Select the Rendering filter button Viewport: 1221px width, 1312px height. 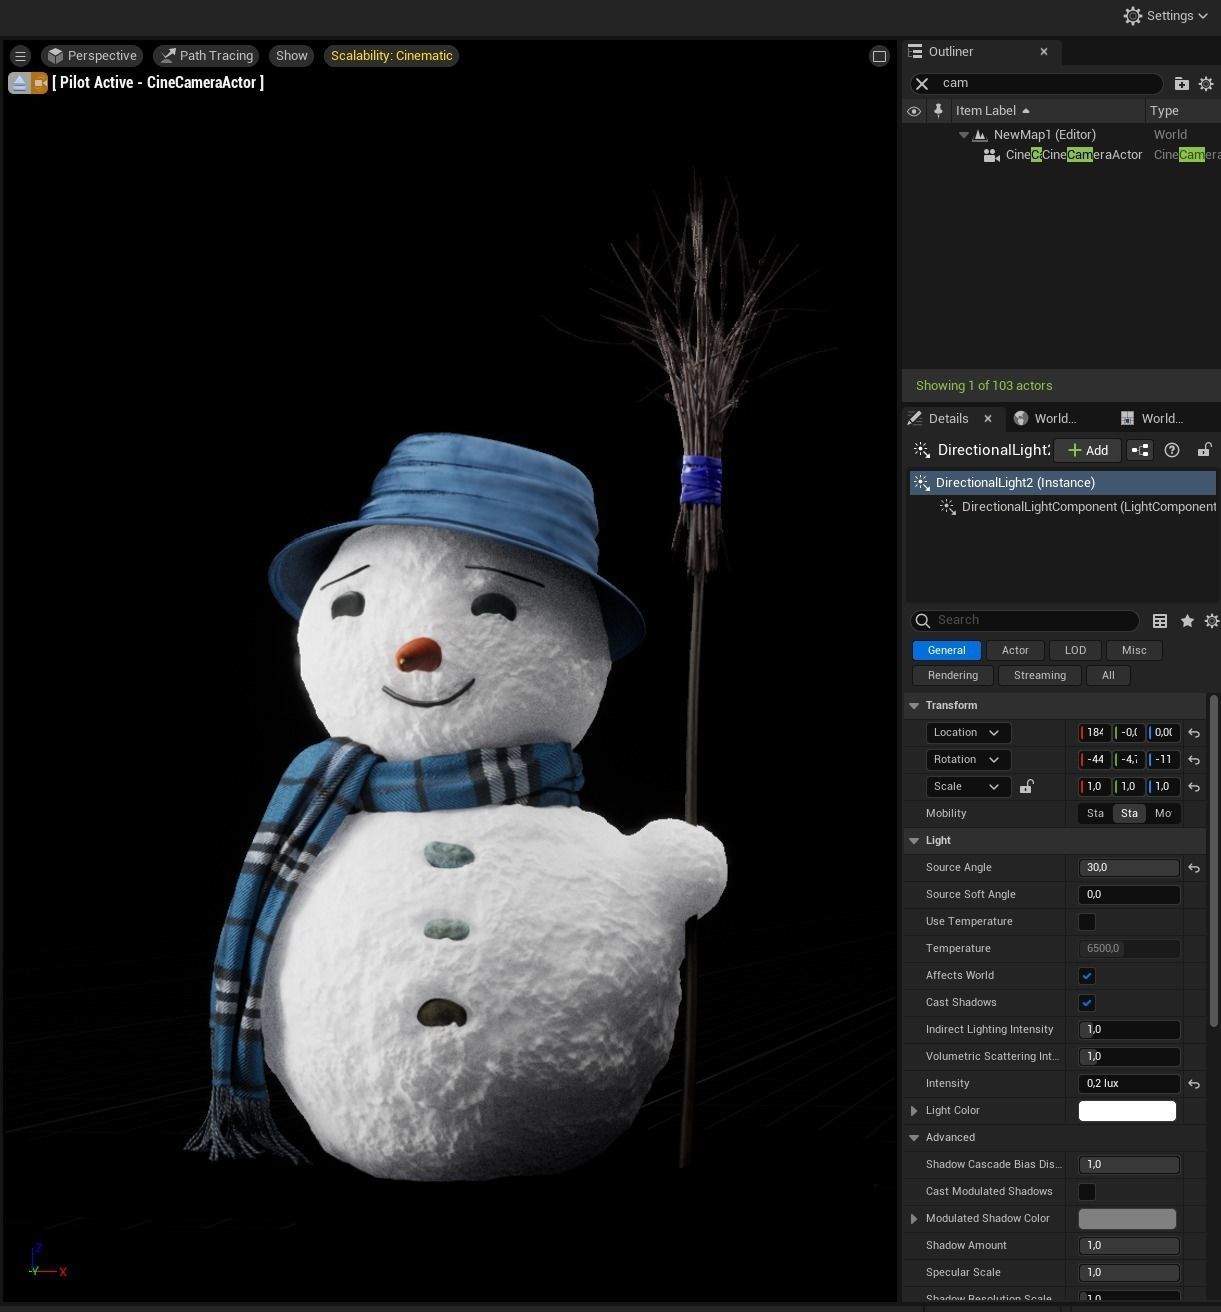[953, 676]
